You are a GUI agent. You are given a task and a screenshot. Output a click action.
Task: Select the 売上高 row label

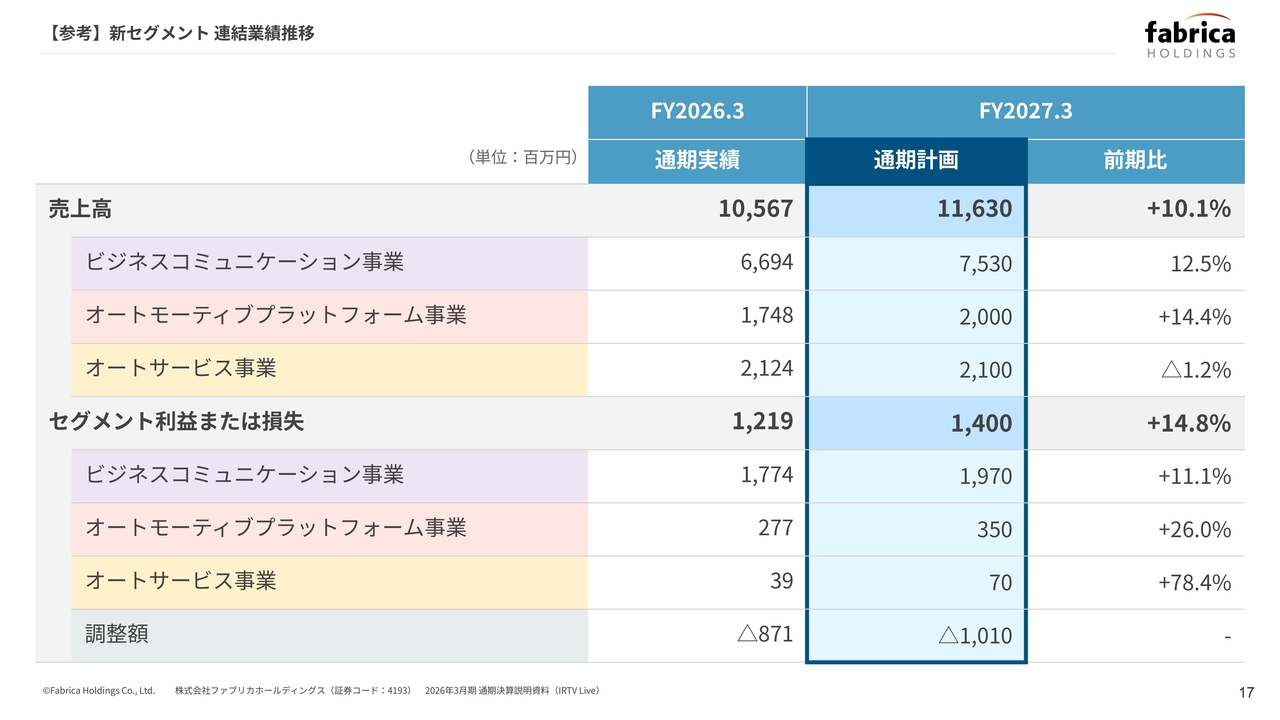pyautogui.click(x=80, y=209)
